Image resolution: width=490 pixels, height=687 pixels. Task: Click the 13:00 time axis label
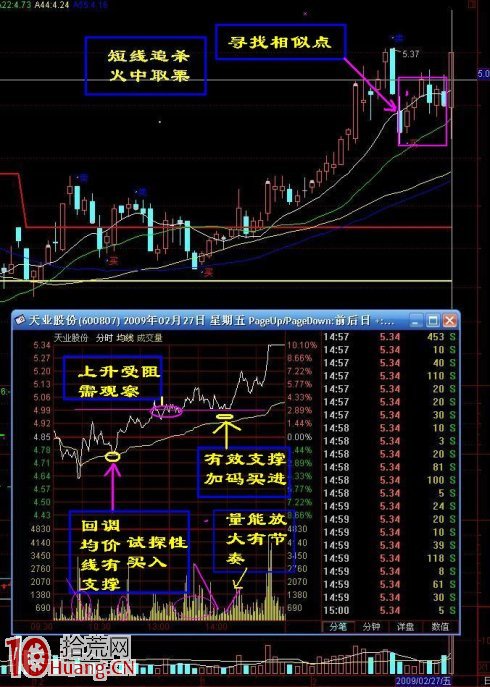coord(160,627)
